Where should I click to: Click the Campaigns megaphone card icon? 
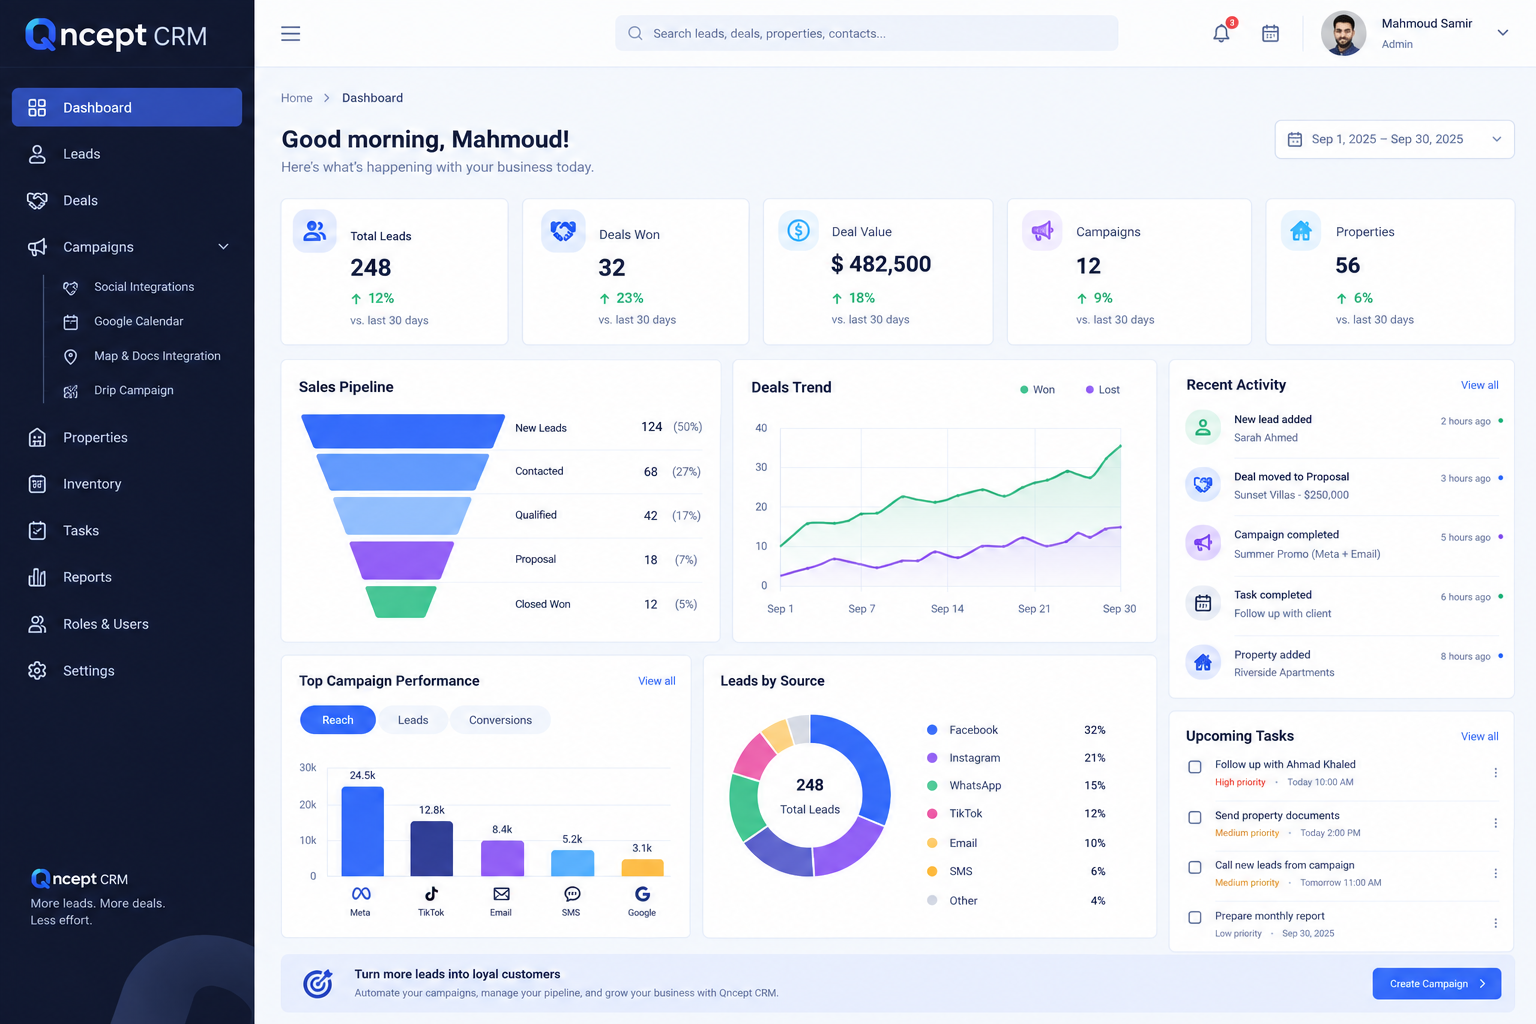coord(1042,231)
